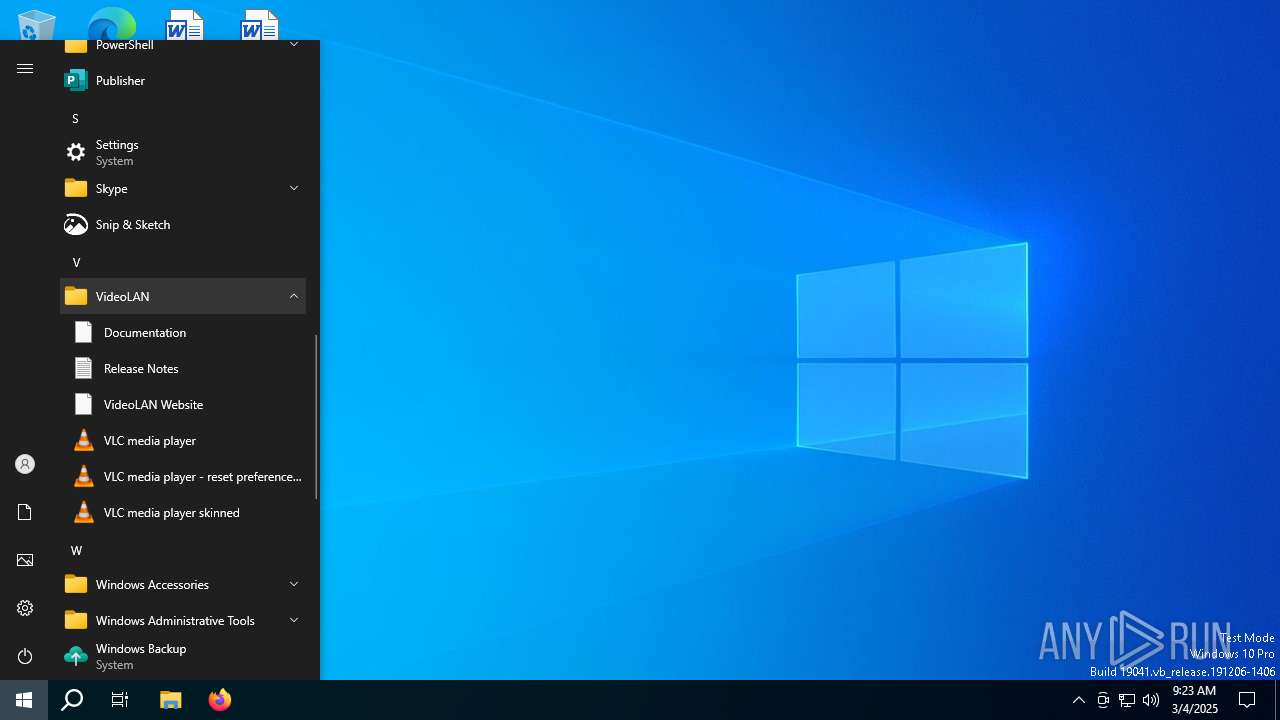Open the first Word document on desktop

click(185, 24)
